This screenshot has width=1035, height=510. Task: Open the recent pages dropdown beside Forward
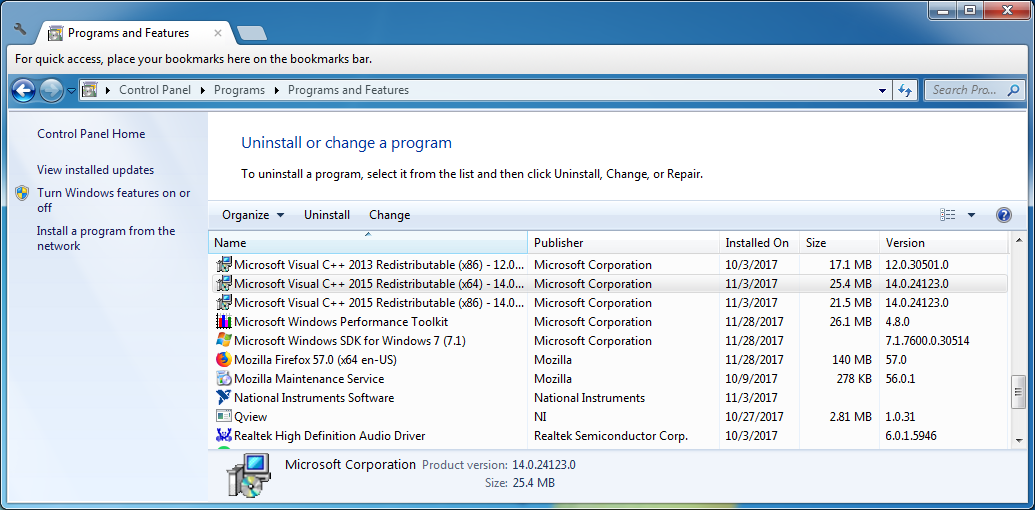71,91
